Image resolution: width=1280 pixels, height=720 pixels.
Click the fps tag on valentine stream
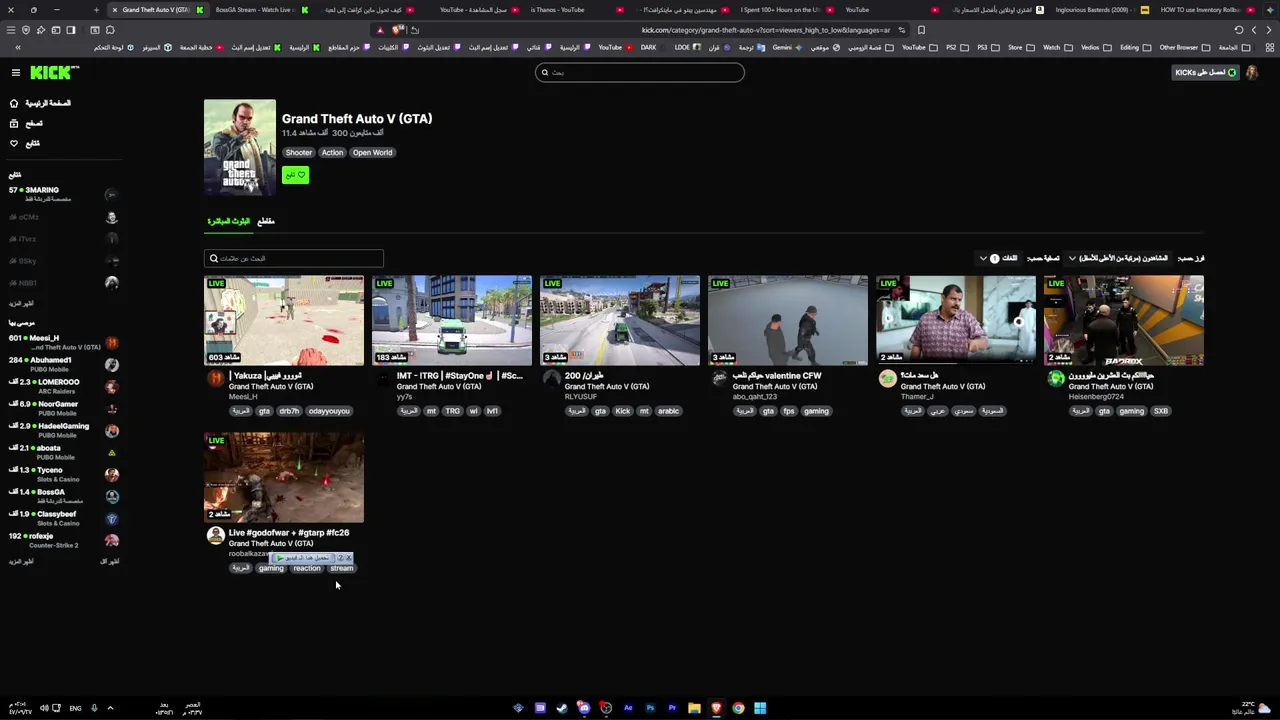pos(789,411)
